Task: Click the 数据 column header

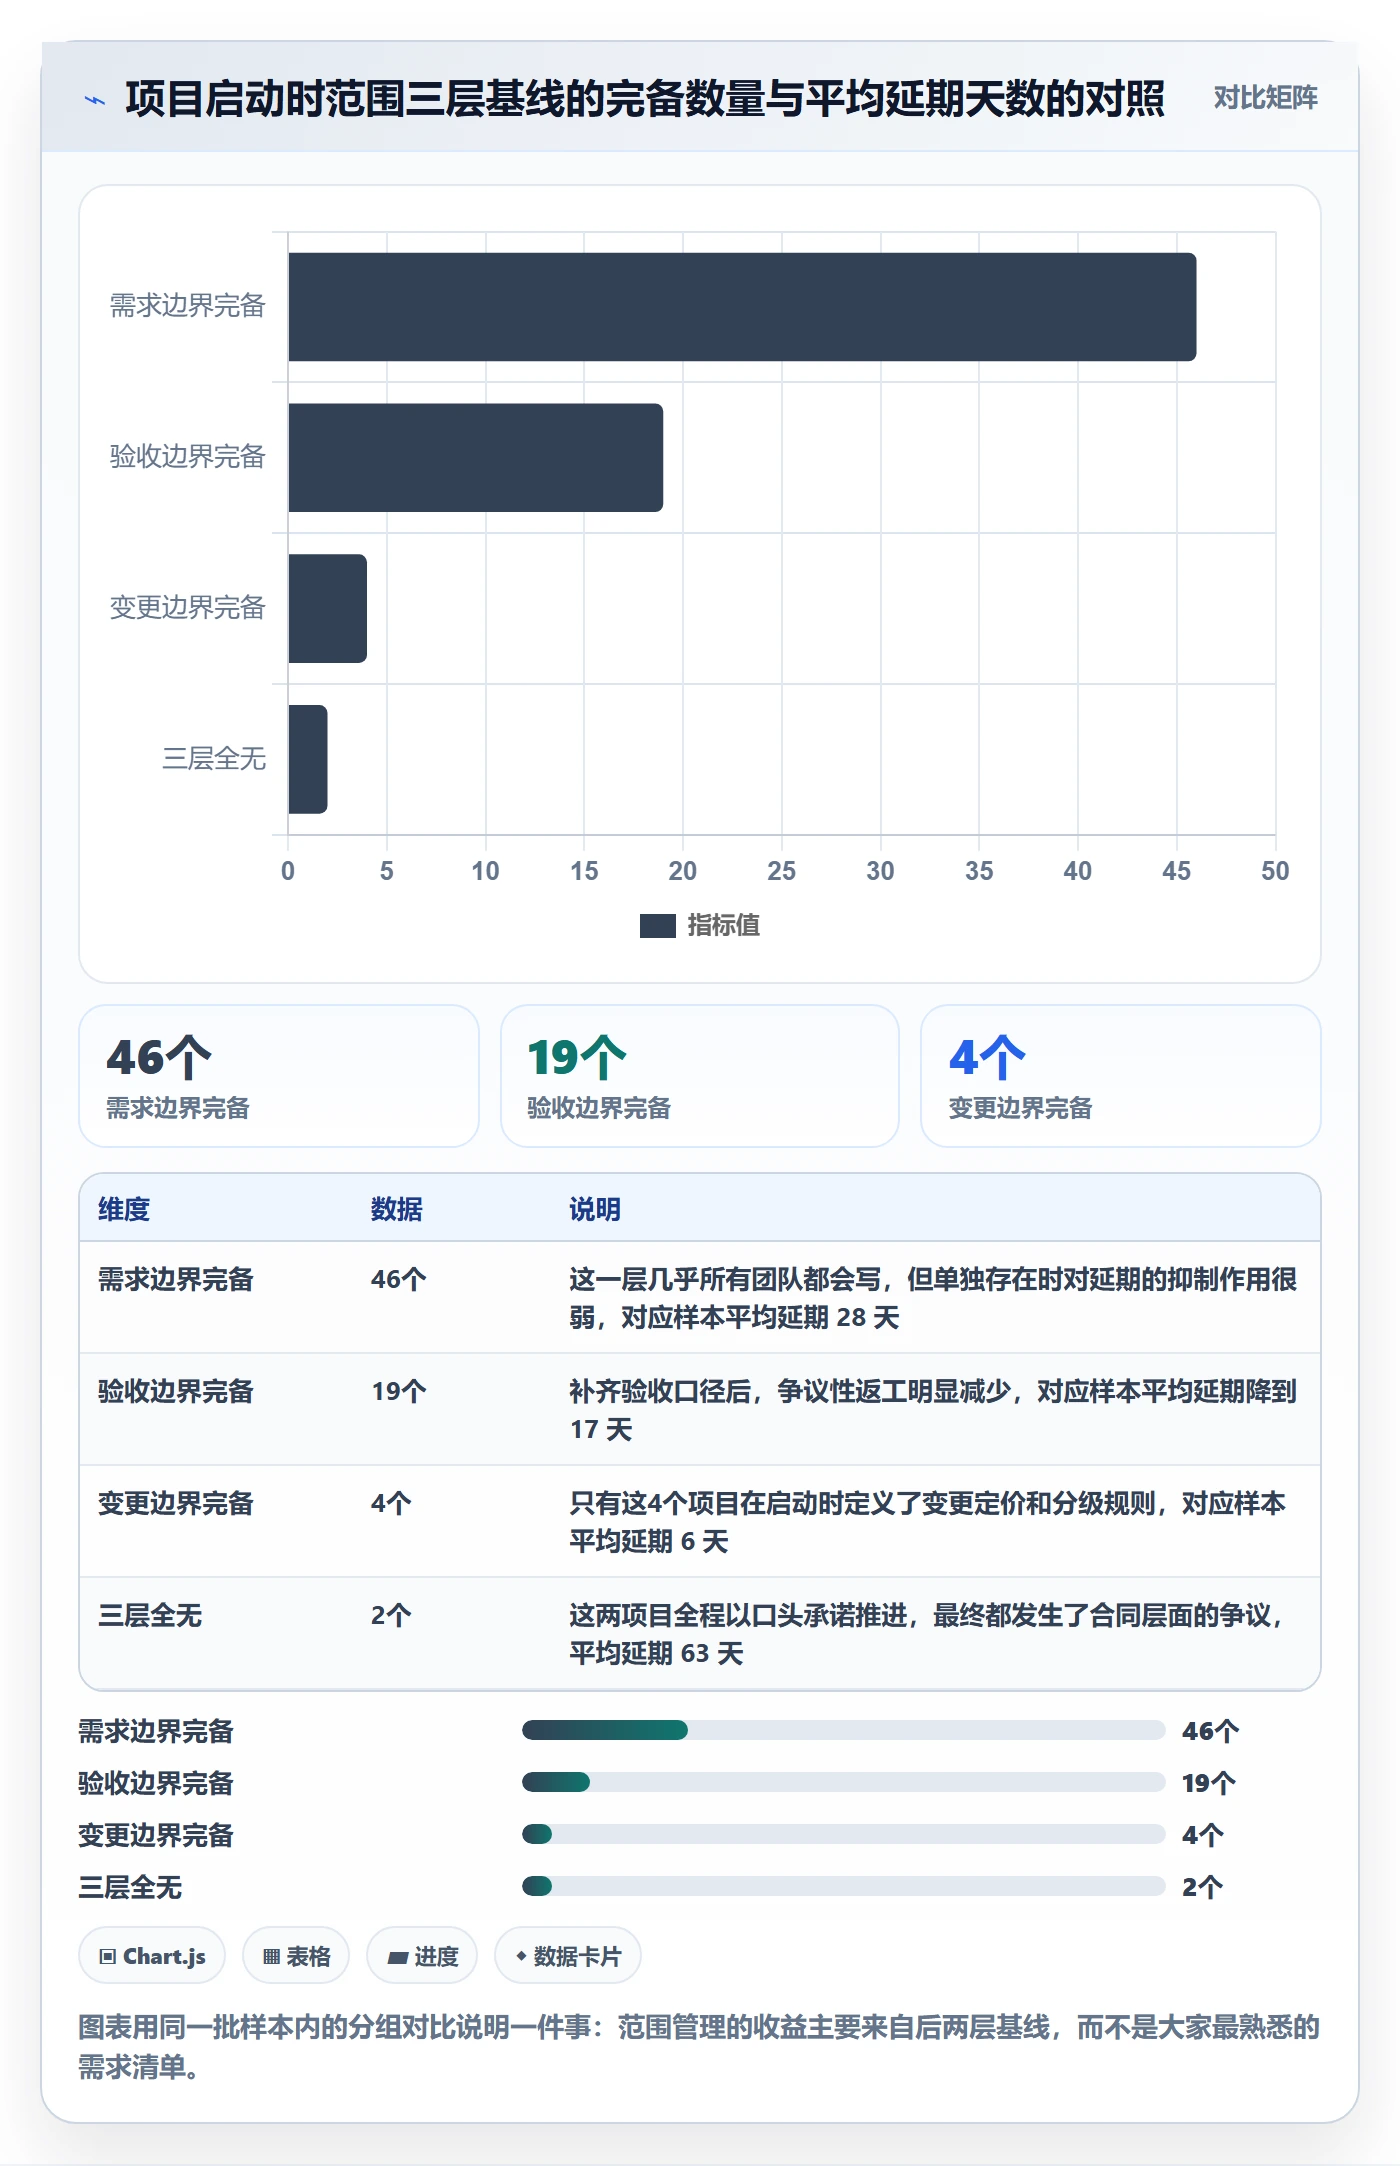Action: click(397, 1209)
